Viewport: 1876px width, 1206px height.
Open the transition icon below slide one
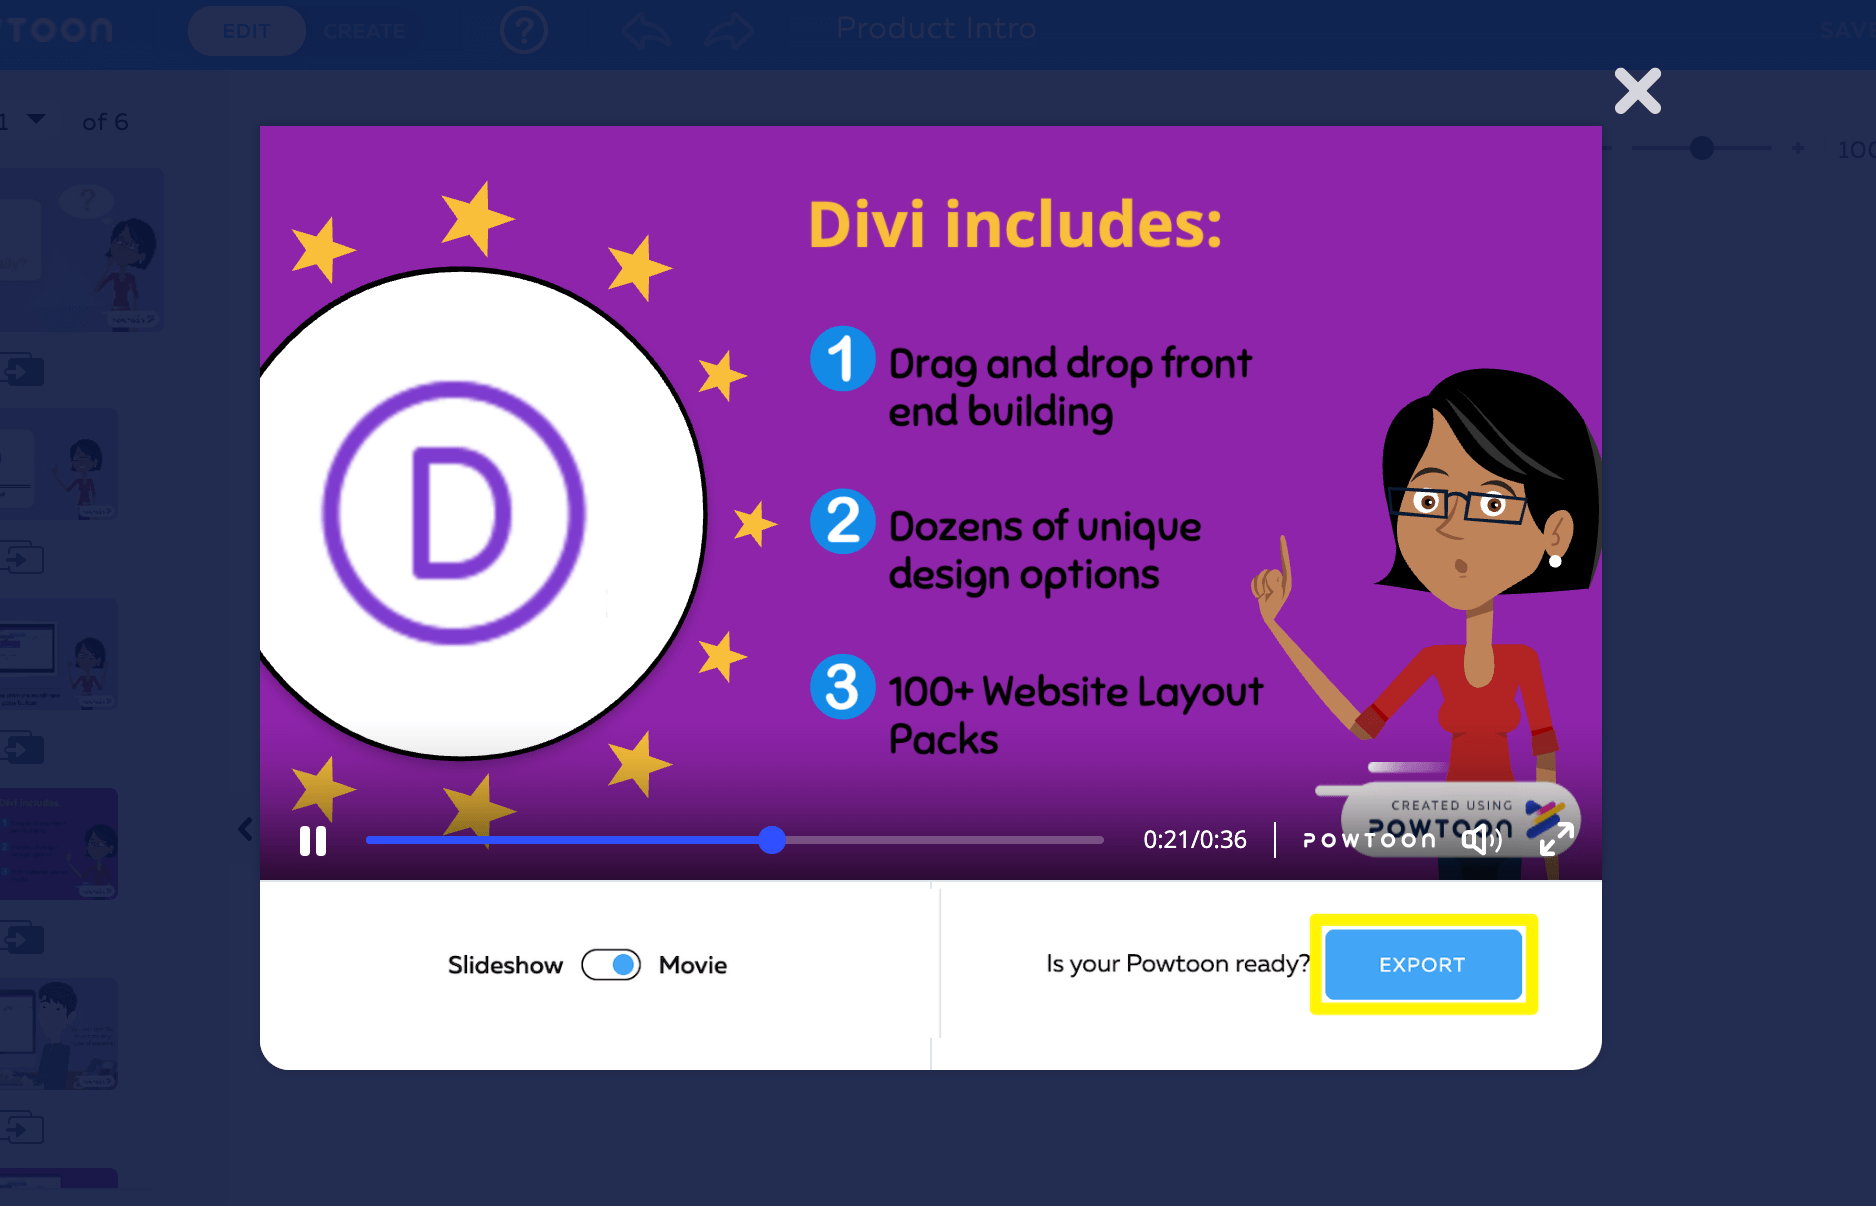point(23,370)
